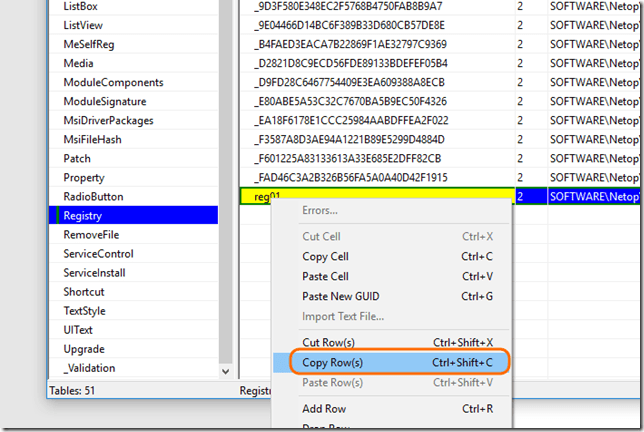Click the Shortcut table entry
Image resolution: width=644 pixels, height=432 pixels.
[84, 292]
